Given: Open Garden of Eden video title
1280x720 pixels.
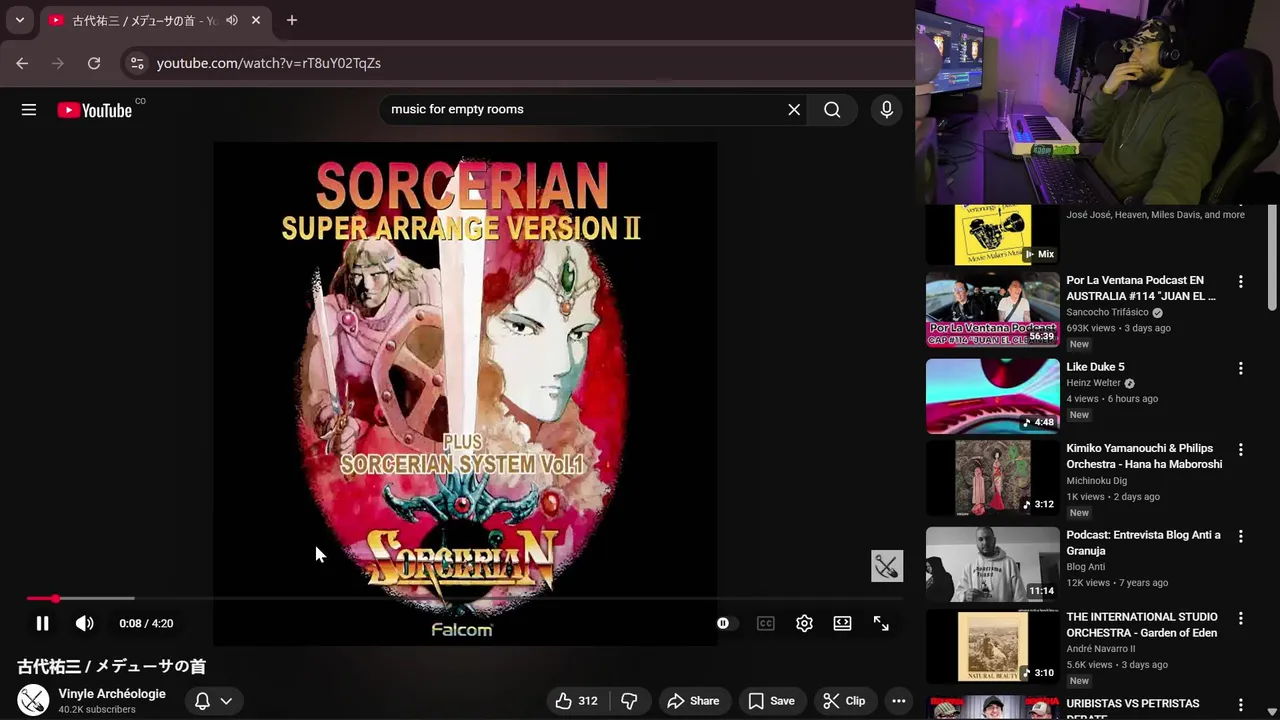Looking at the screenshot, I should pos(1142,625).
